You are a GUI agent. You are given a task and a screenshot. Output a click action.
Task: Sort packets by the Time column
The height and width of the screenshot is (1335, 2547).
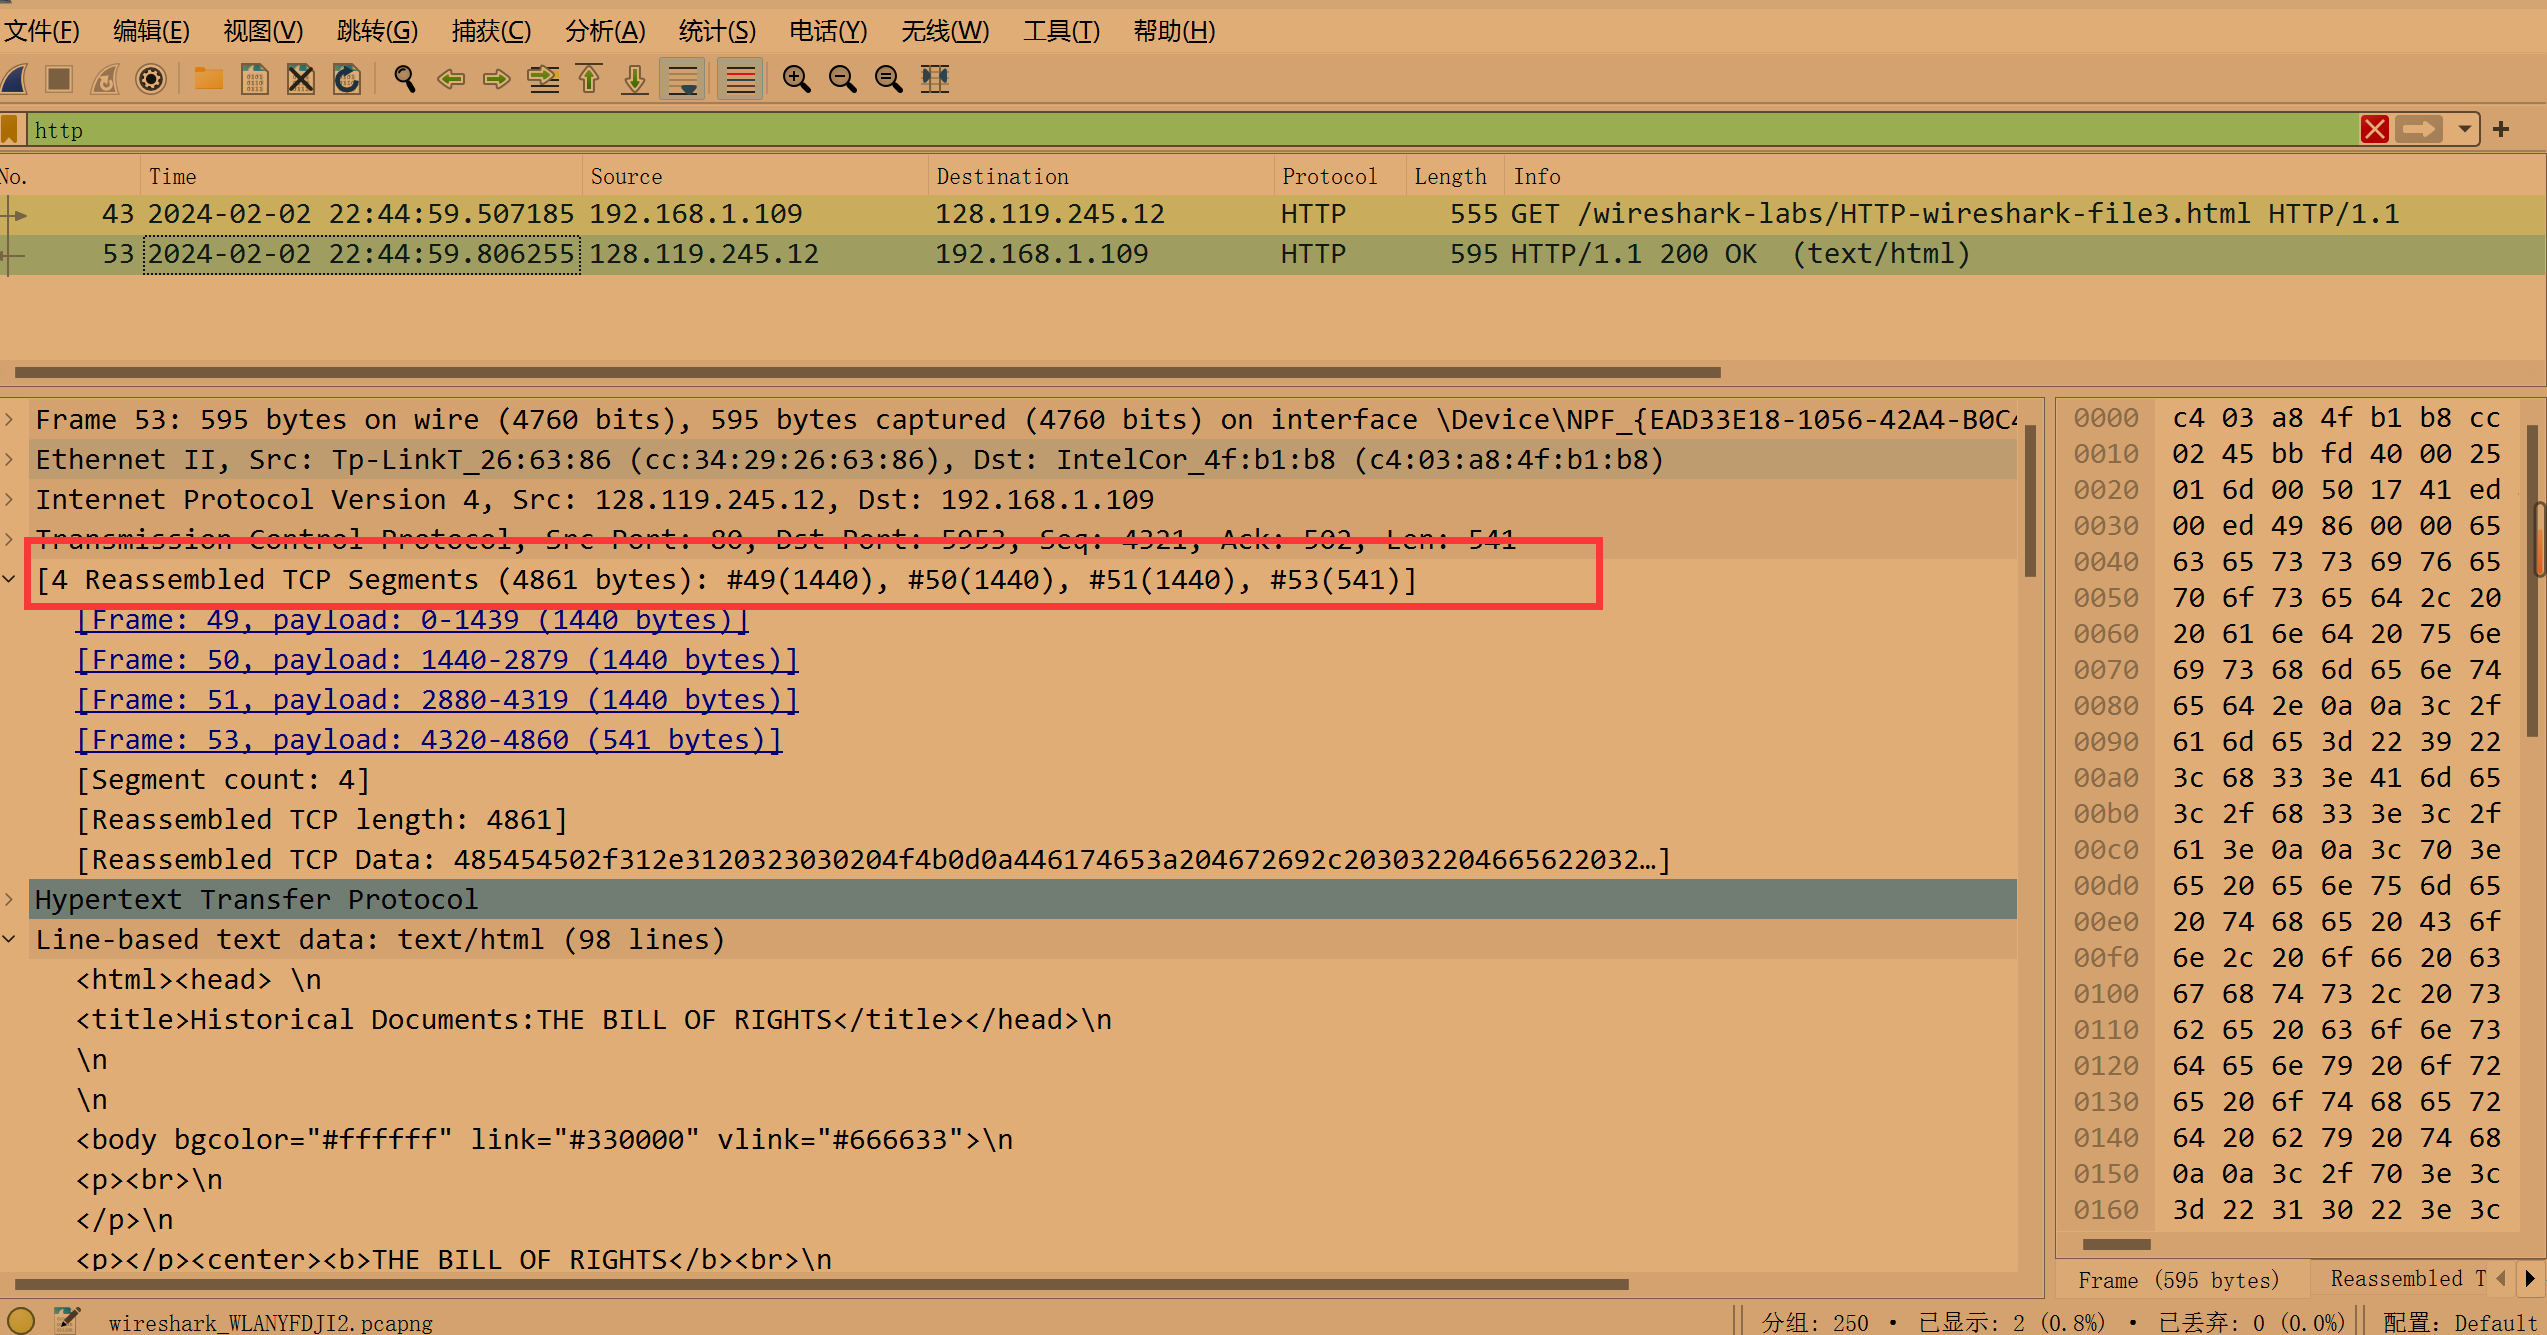point(360,176)
